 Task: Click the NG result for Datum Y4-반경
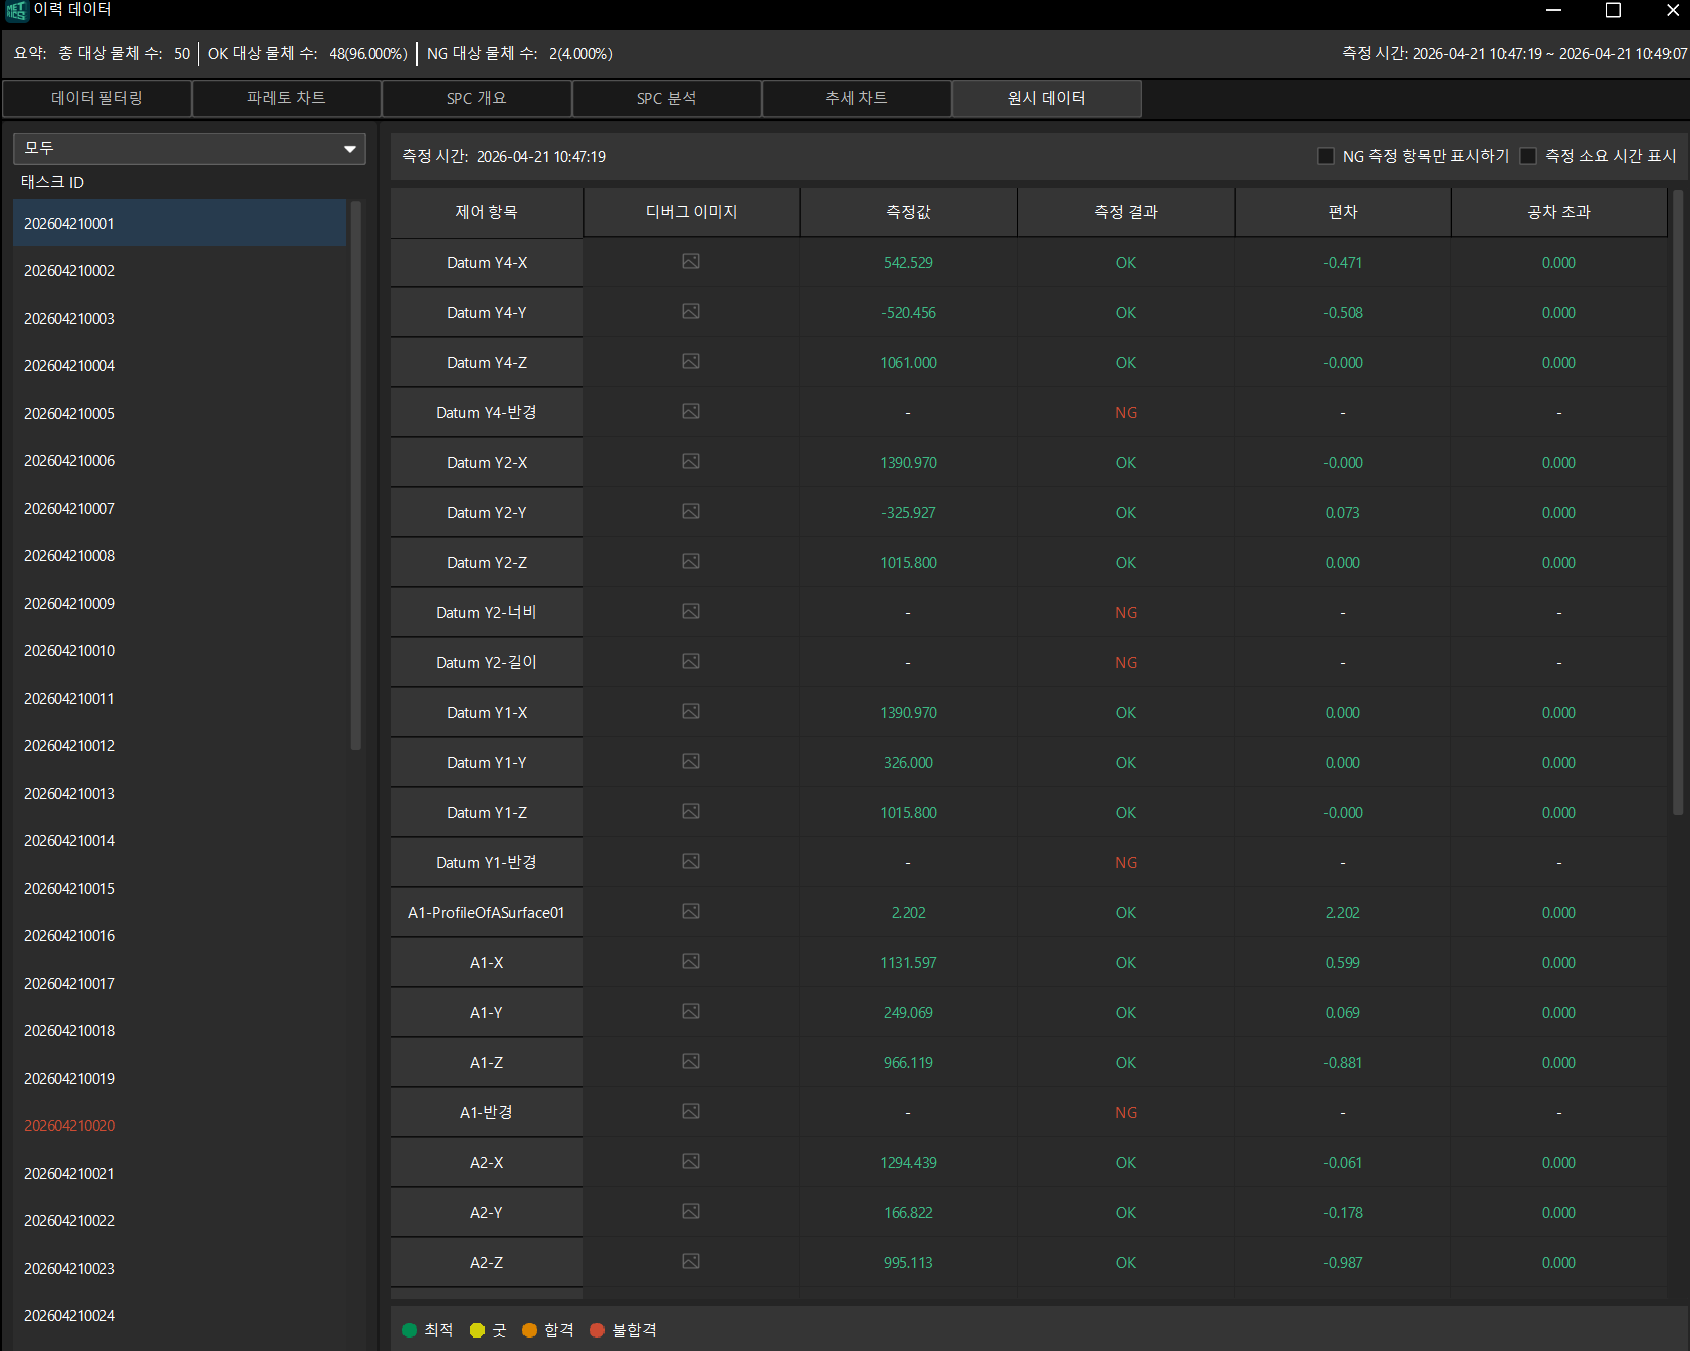1126,413
